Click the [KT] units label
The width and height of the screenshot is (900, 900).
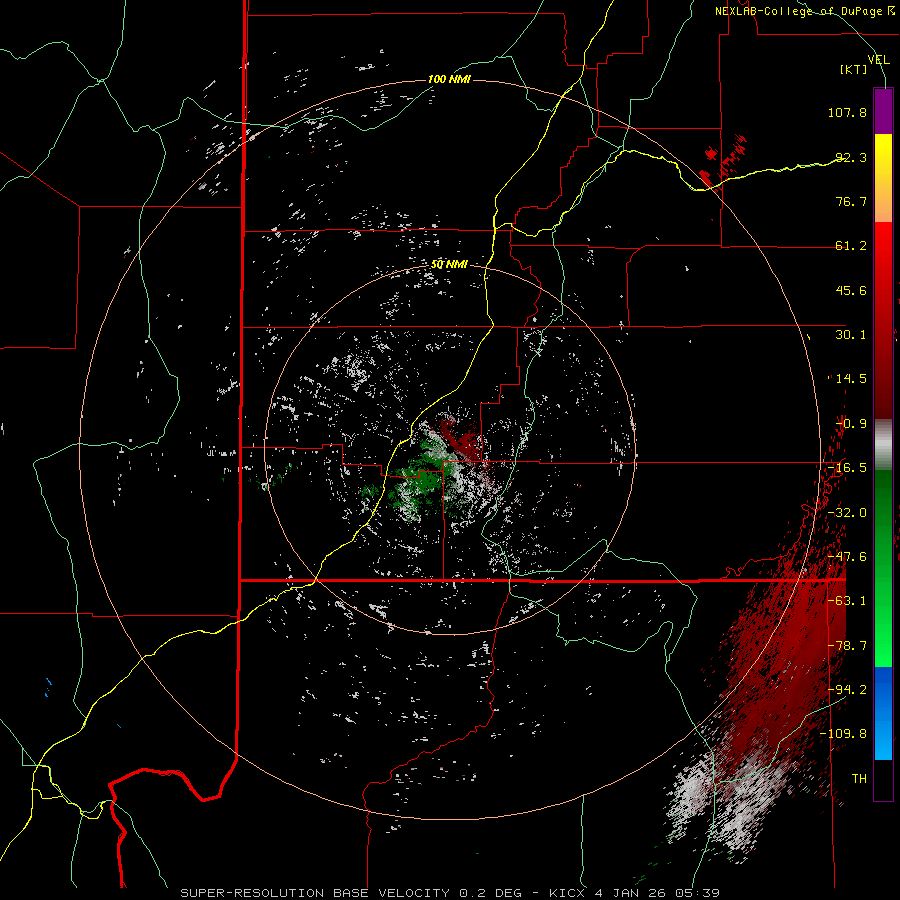point(854,69)
